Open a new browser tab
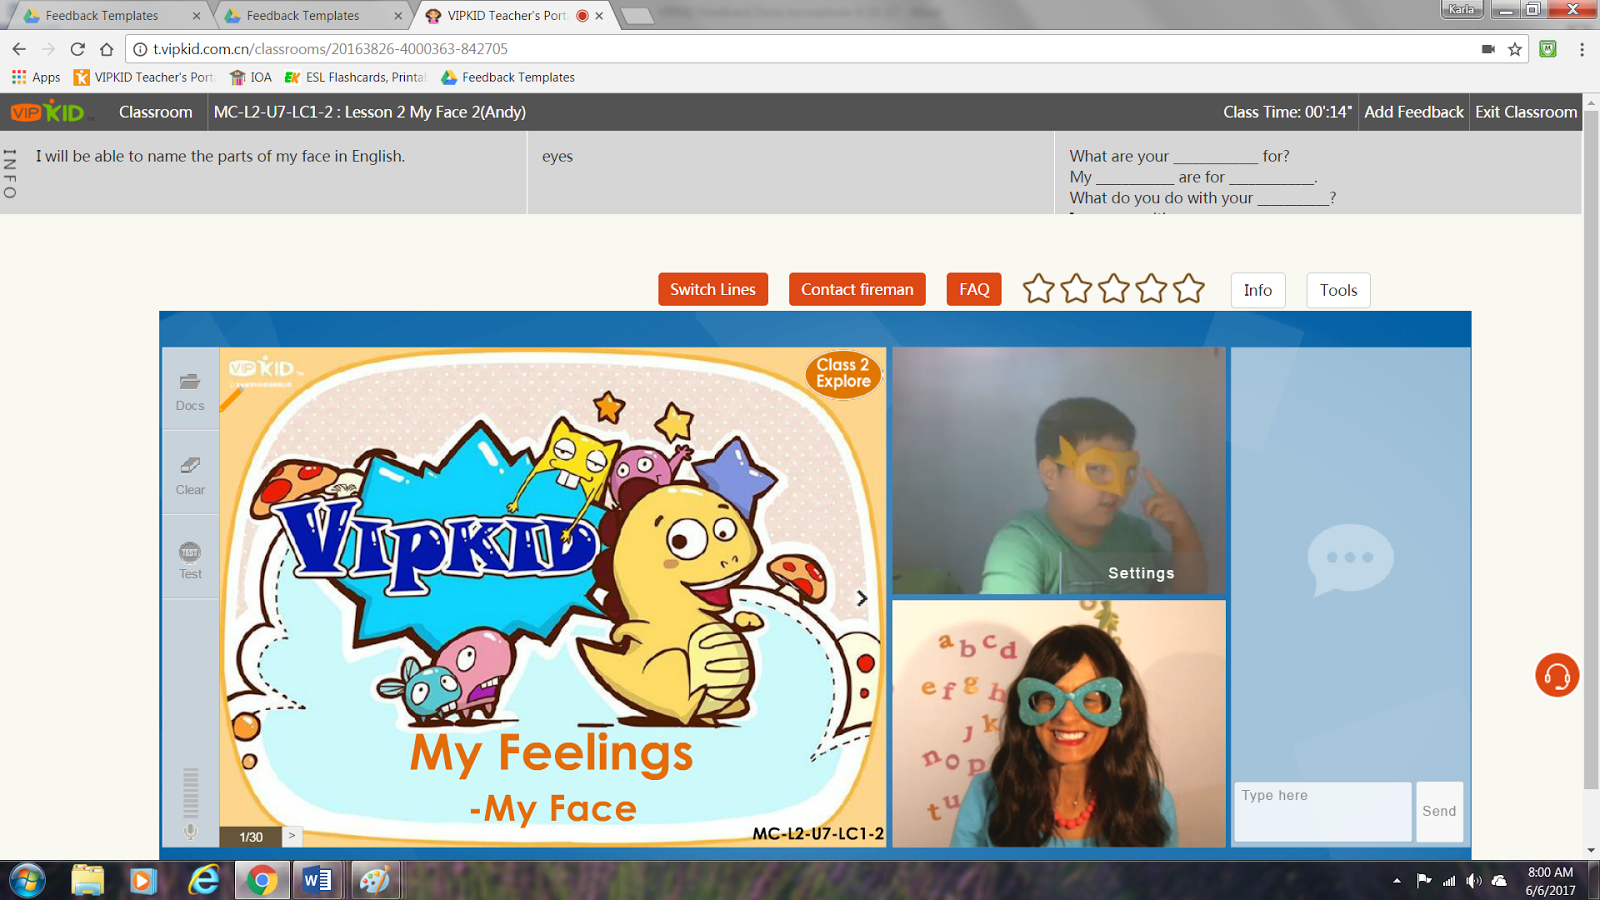The width and height of the screenshot is (1600, 900). pos(636,16)
